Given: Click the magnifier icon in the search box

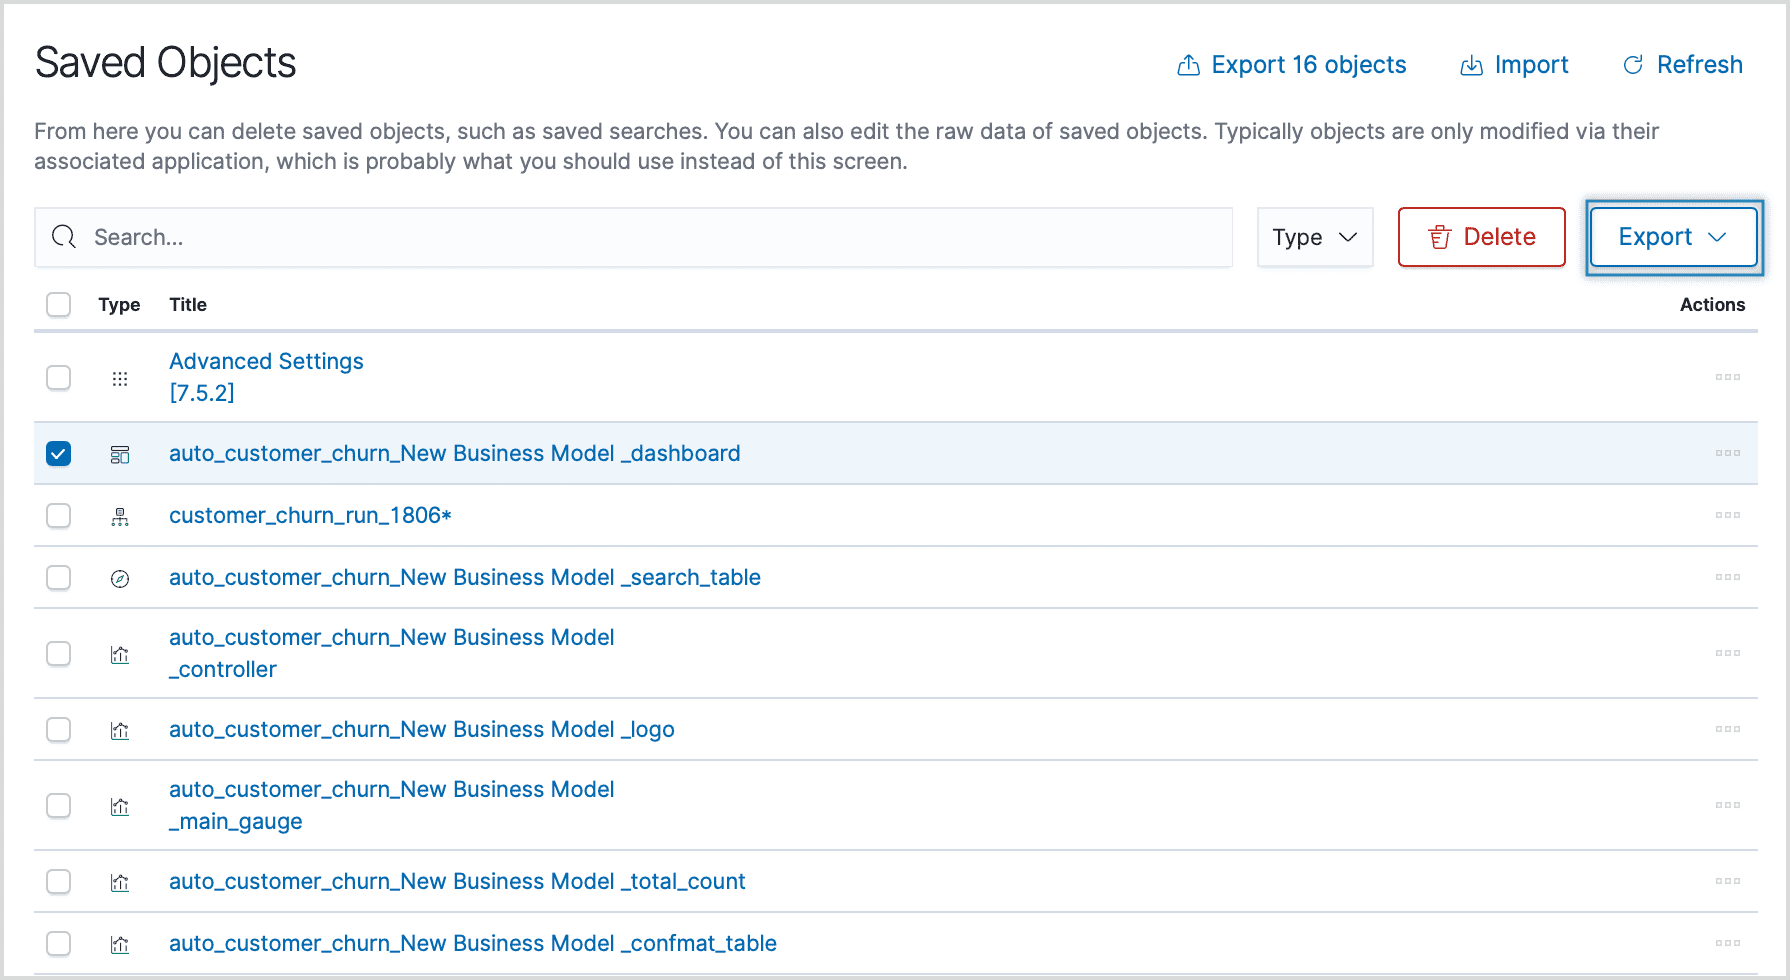Looking at the screenshot, I should click(x=64, y=237).
